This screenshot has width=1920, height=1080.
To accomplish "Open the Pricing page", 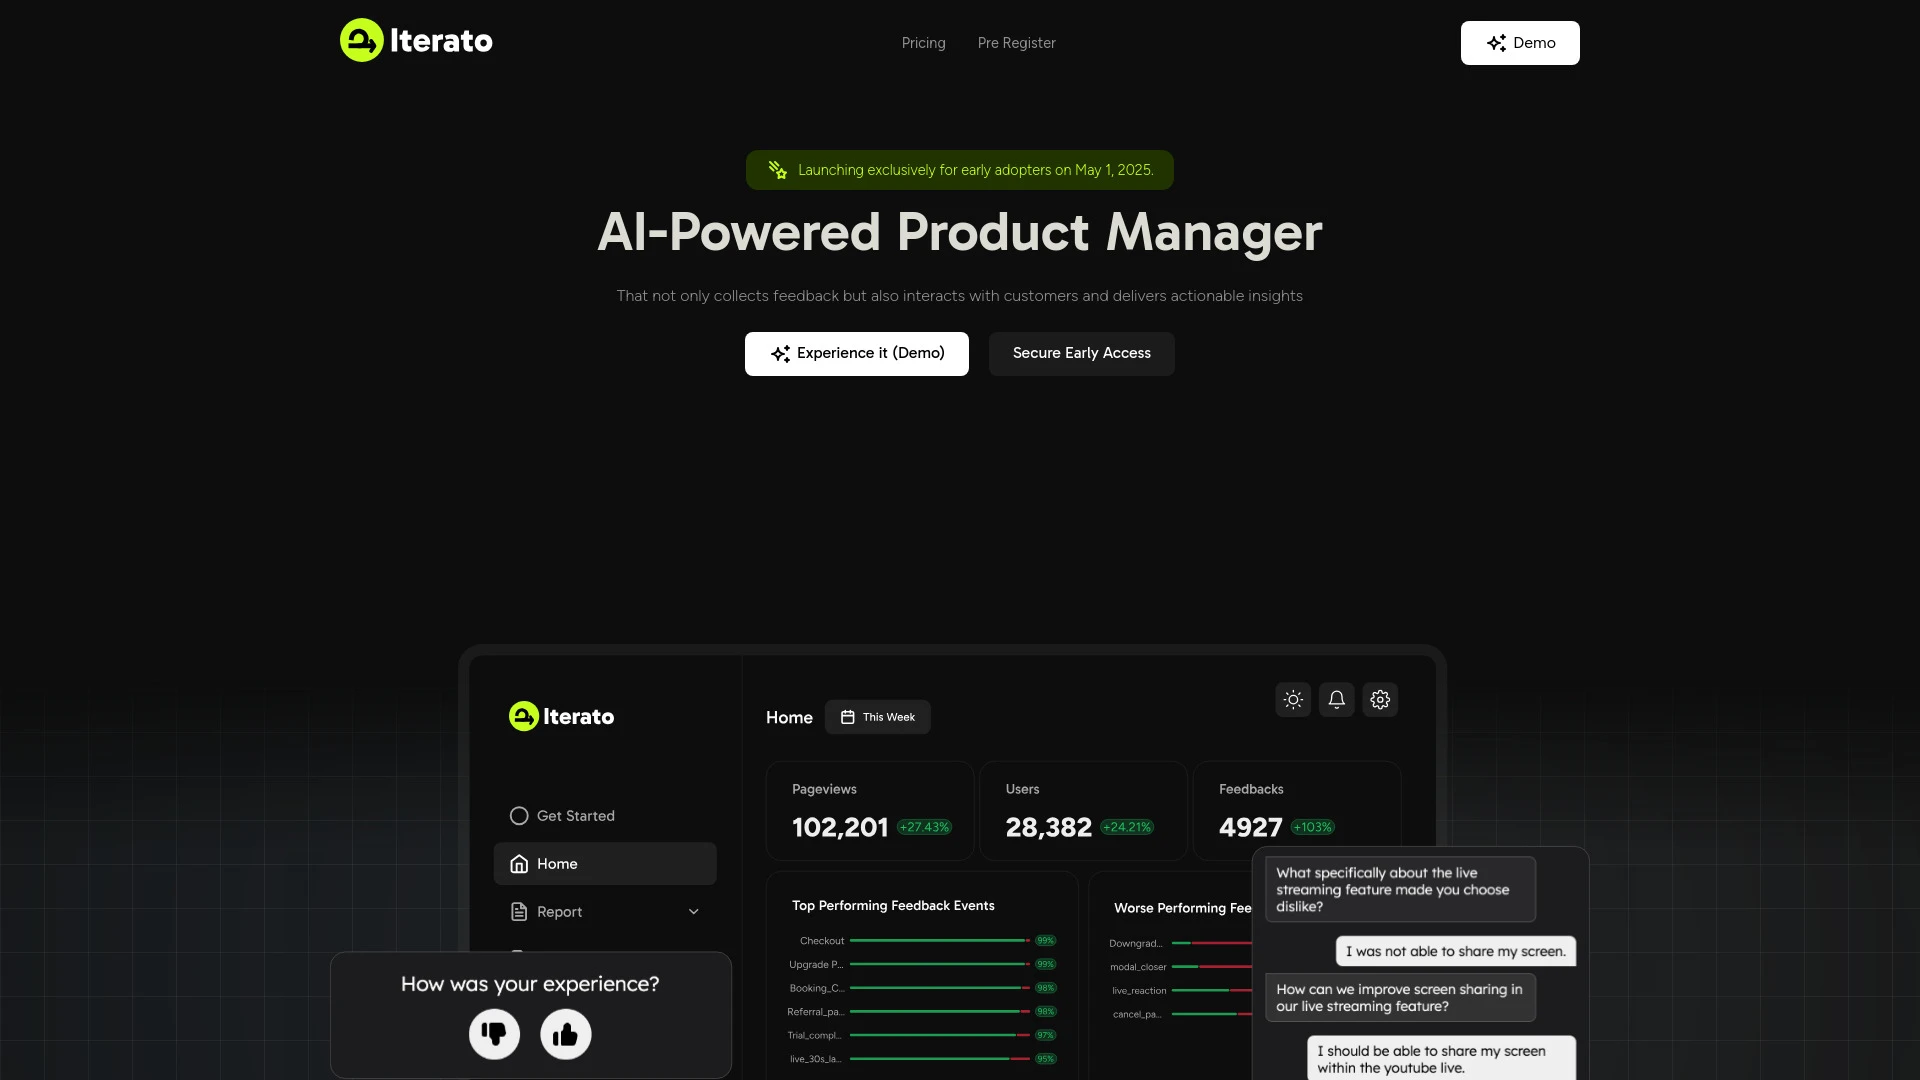I will coord(923,43).
